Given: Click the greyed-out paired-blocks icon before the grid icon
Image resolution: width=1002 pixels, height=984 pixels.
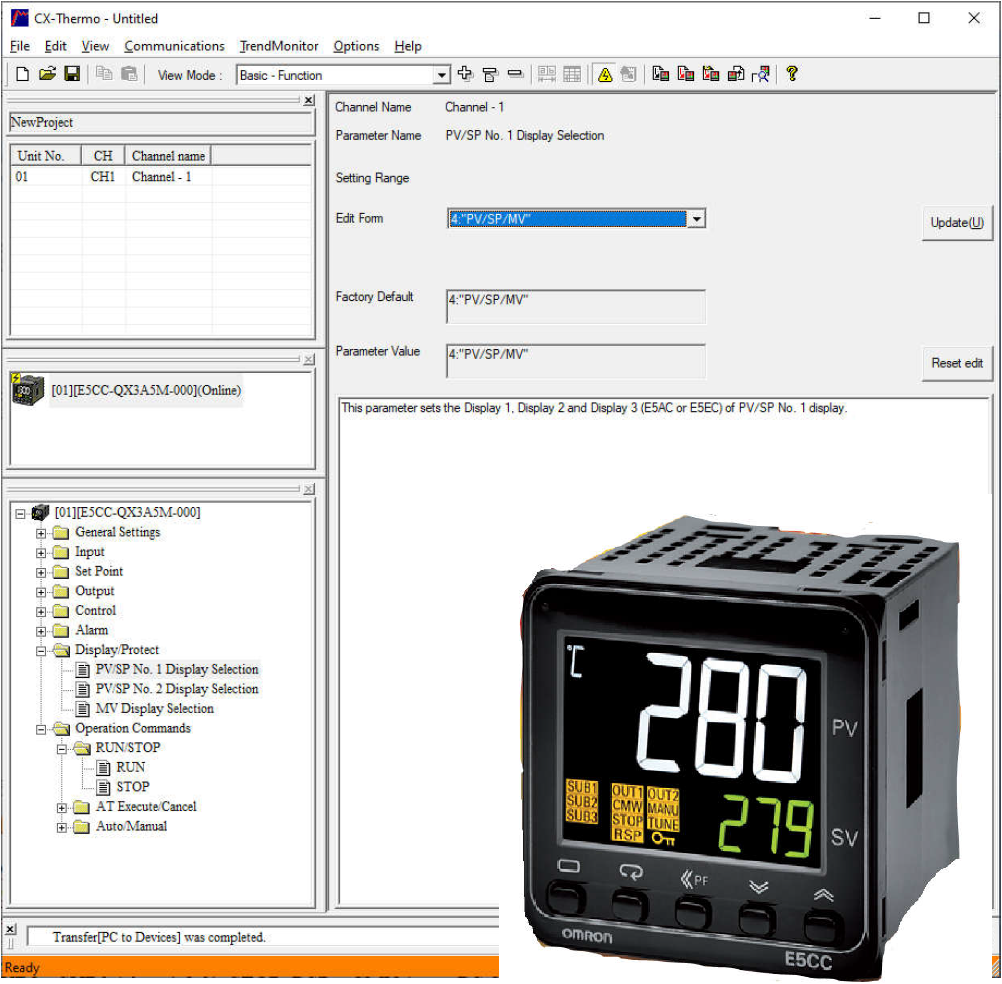Looking at the screenshot, I should click(x=546, y=75).
